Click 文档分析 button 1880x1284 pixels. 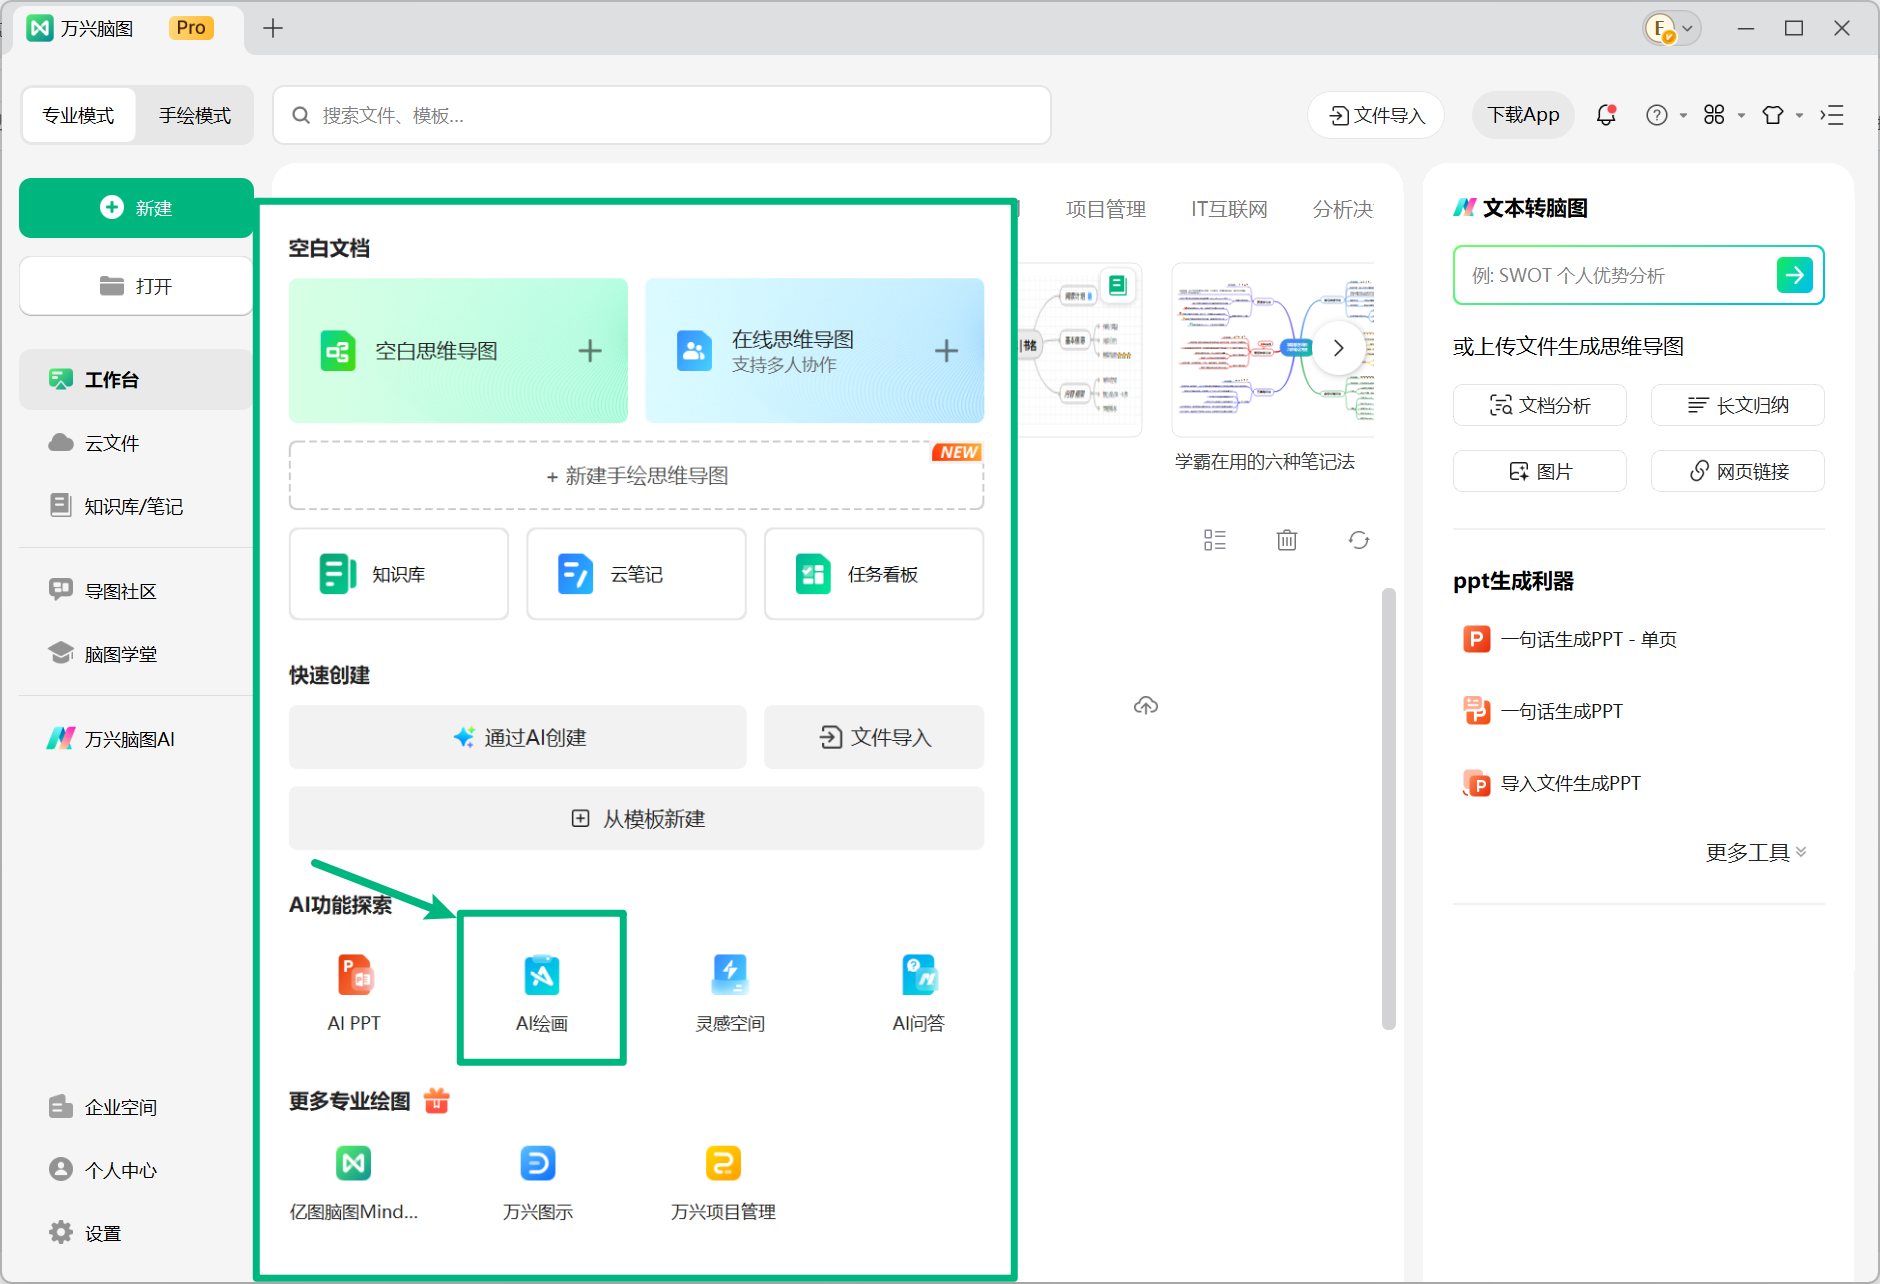1540,405
